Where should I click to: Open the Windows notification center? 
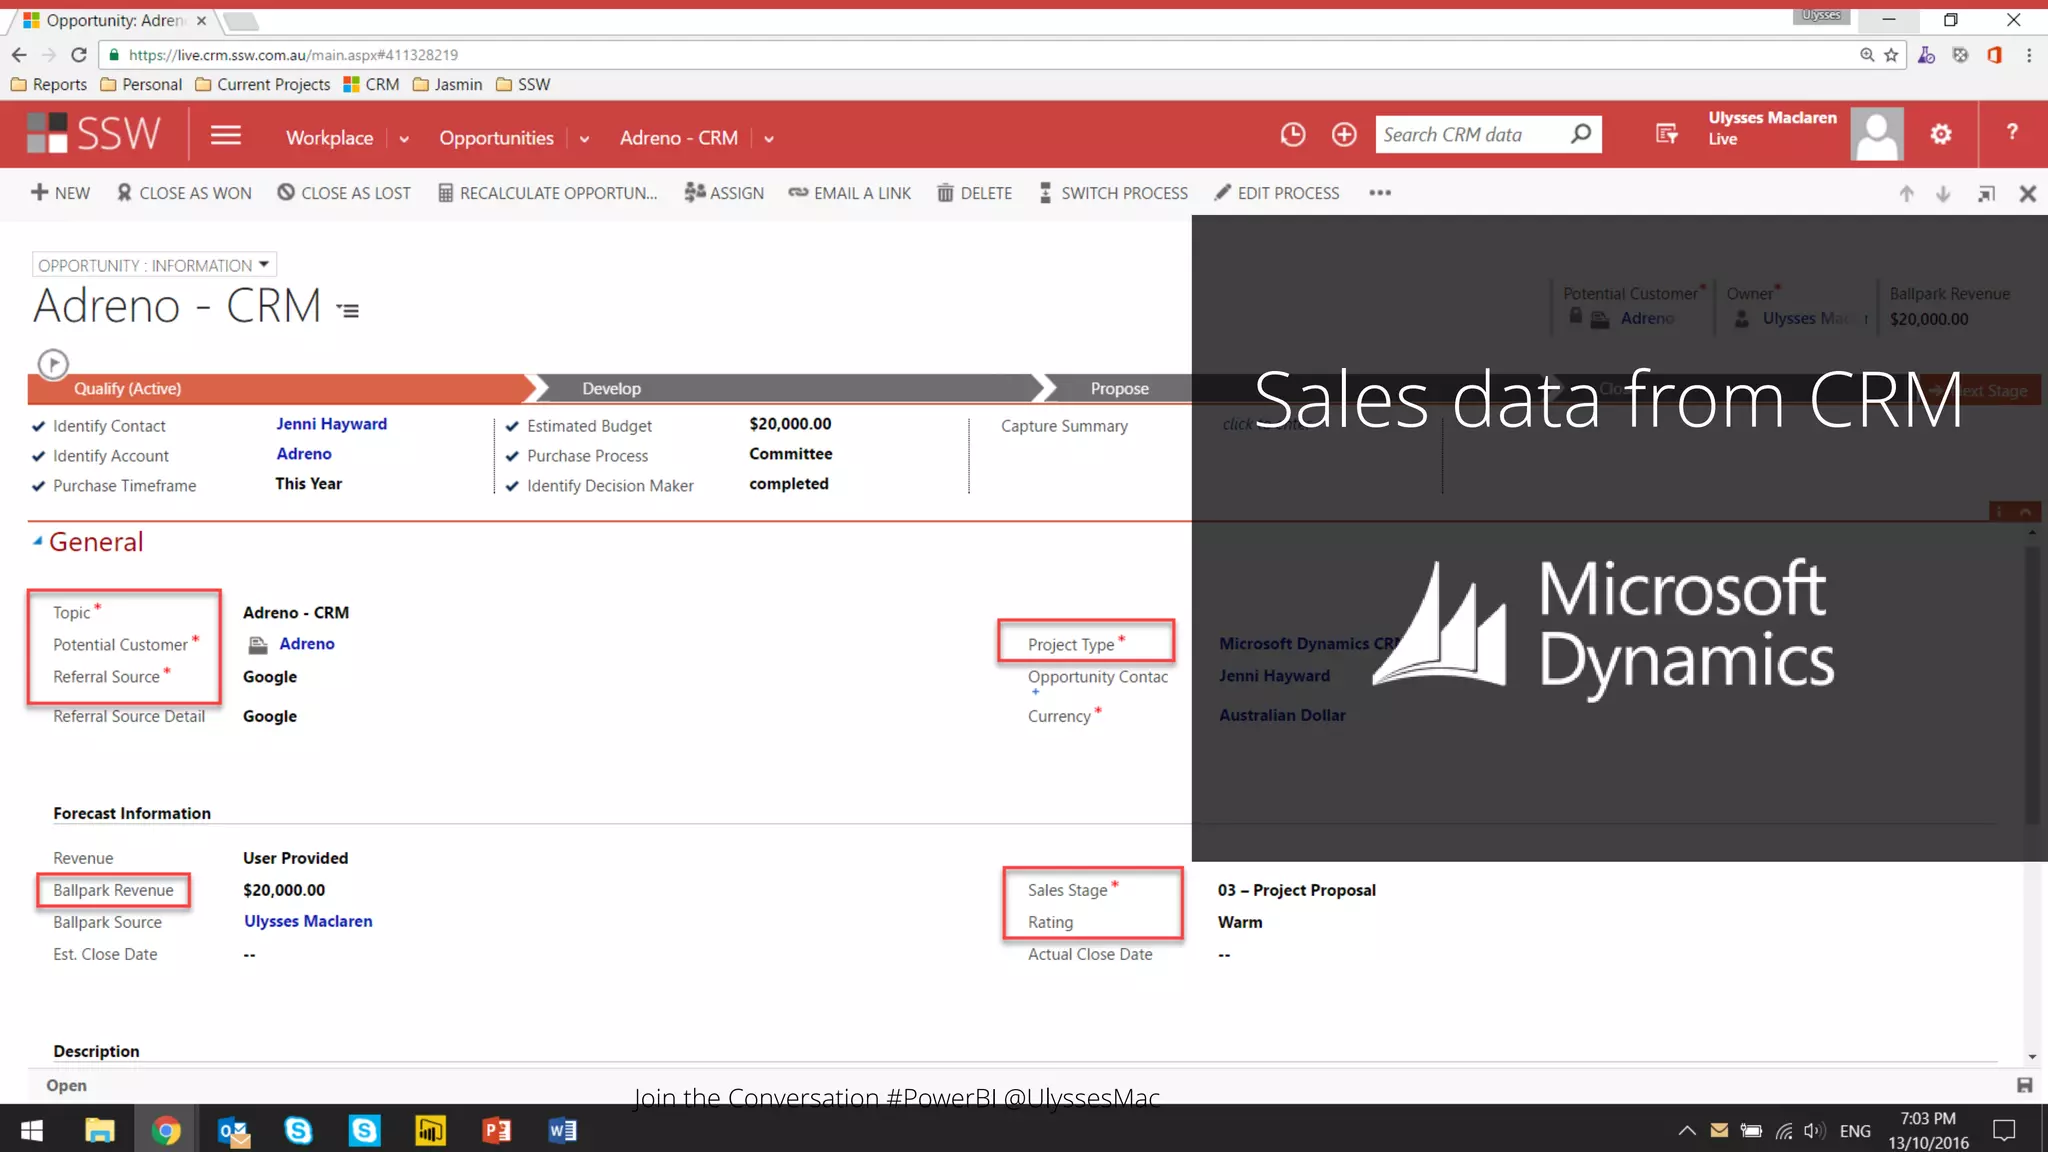coord(2004,1131)
